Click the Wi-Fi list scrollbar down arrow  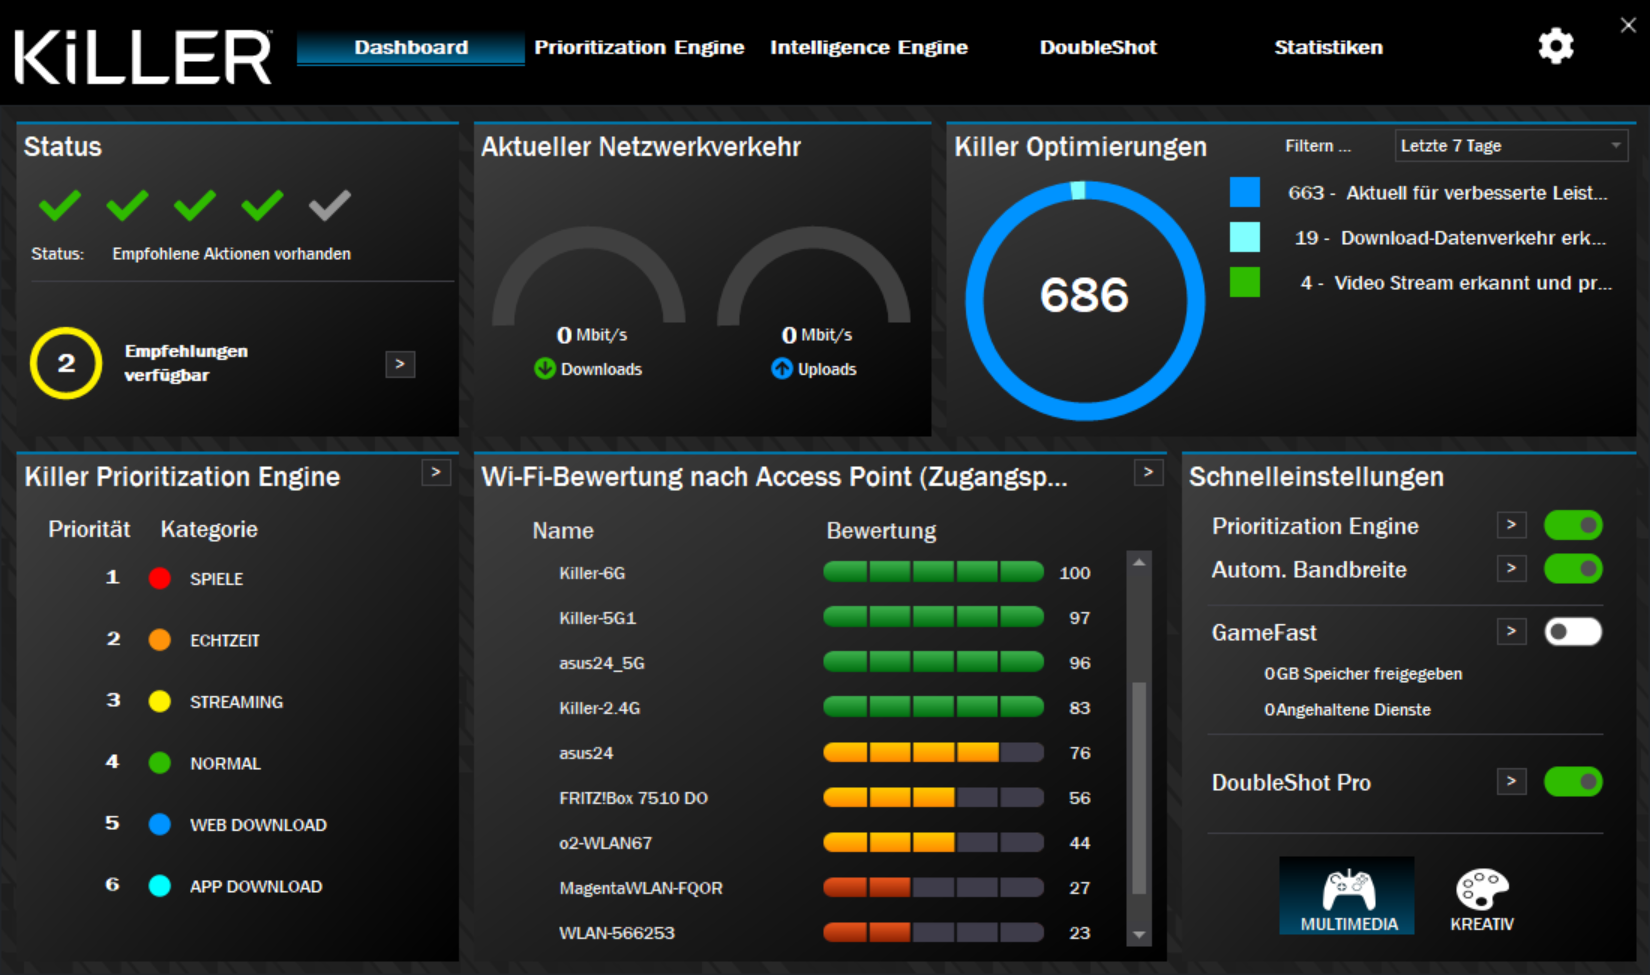click(x=1139, y=935)
